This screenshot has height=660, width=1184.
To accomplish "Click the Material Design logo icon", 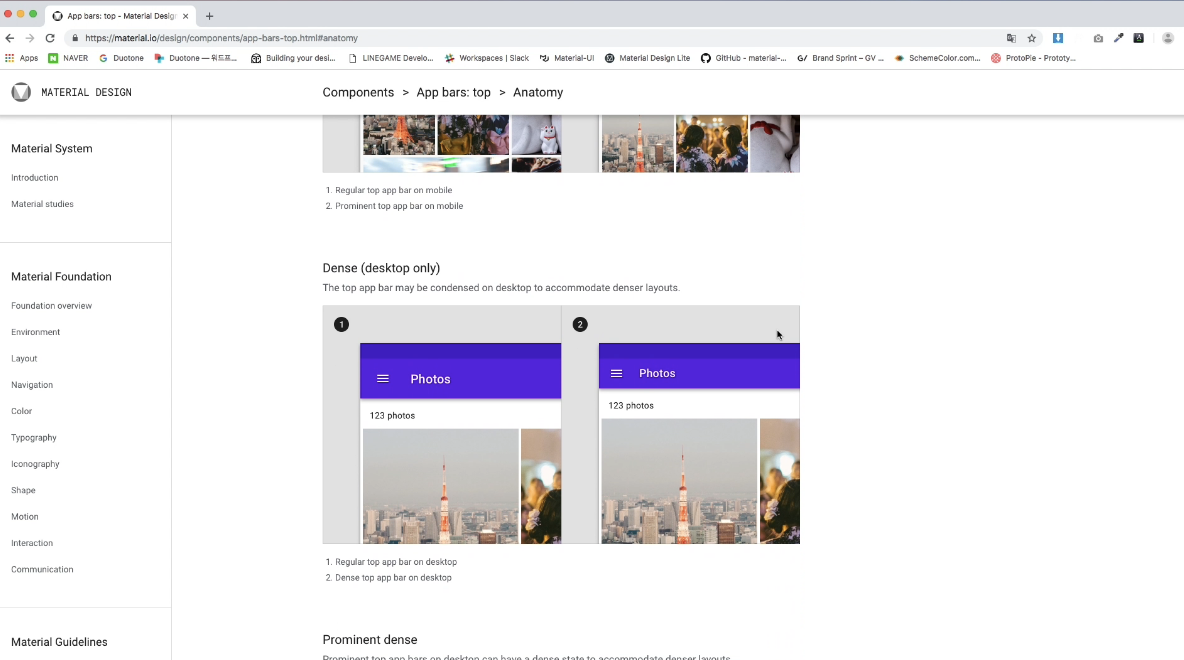I will point(21,92).
